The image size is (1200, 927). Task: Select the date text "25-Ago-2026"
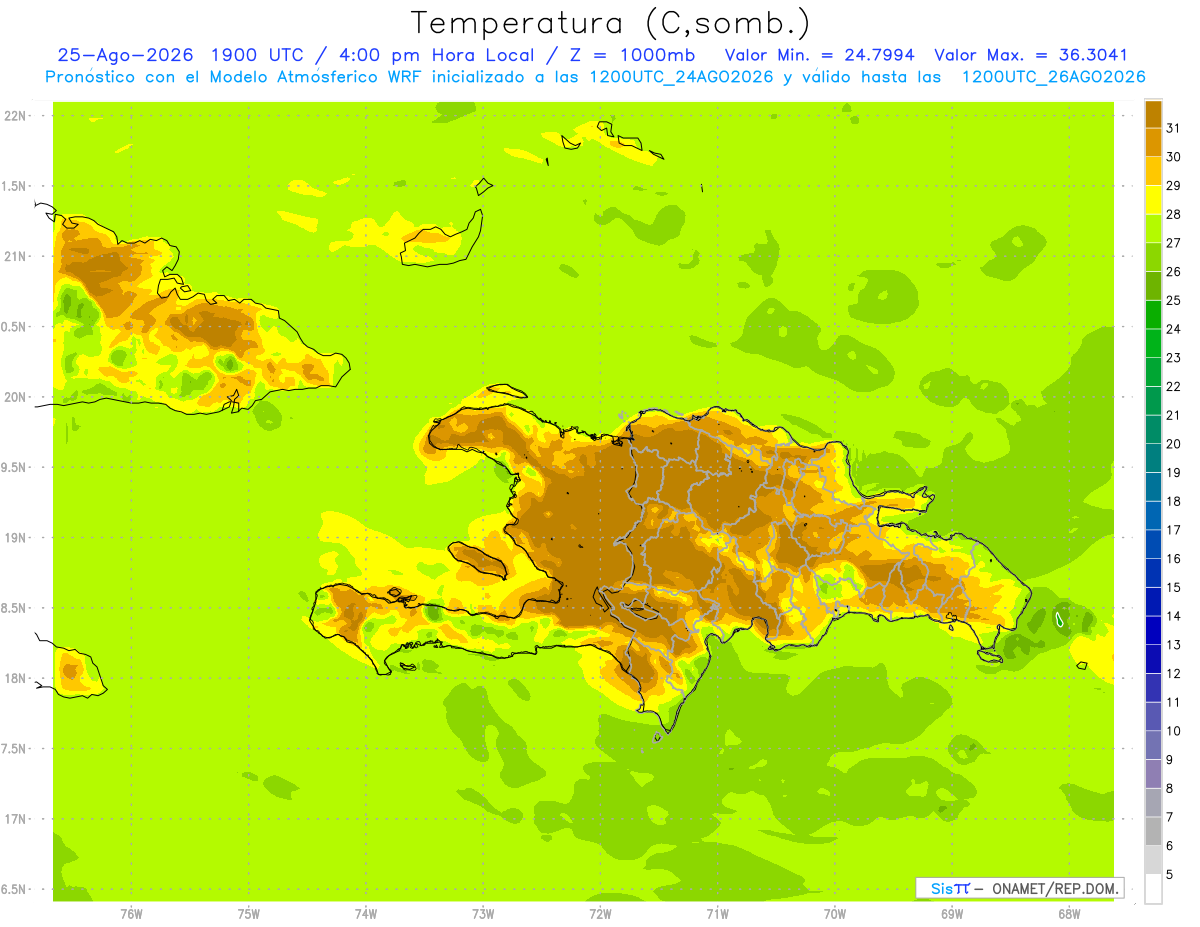pos(125,55)
